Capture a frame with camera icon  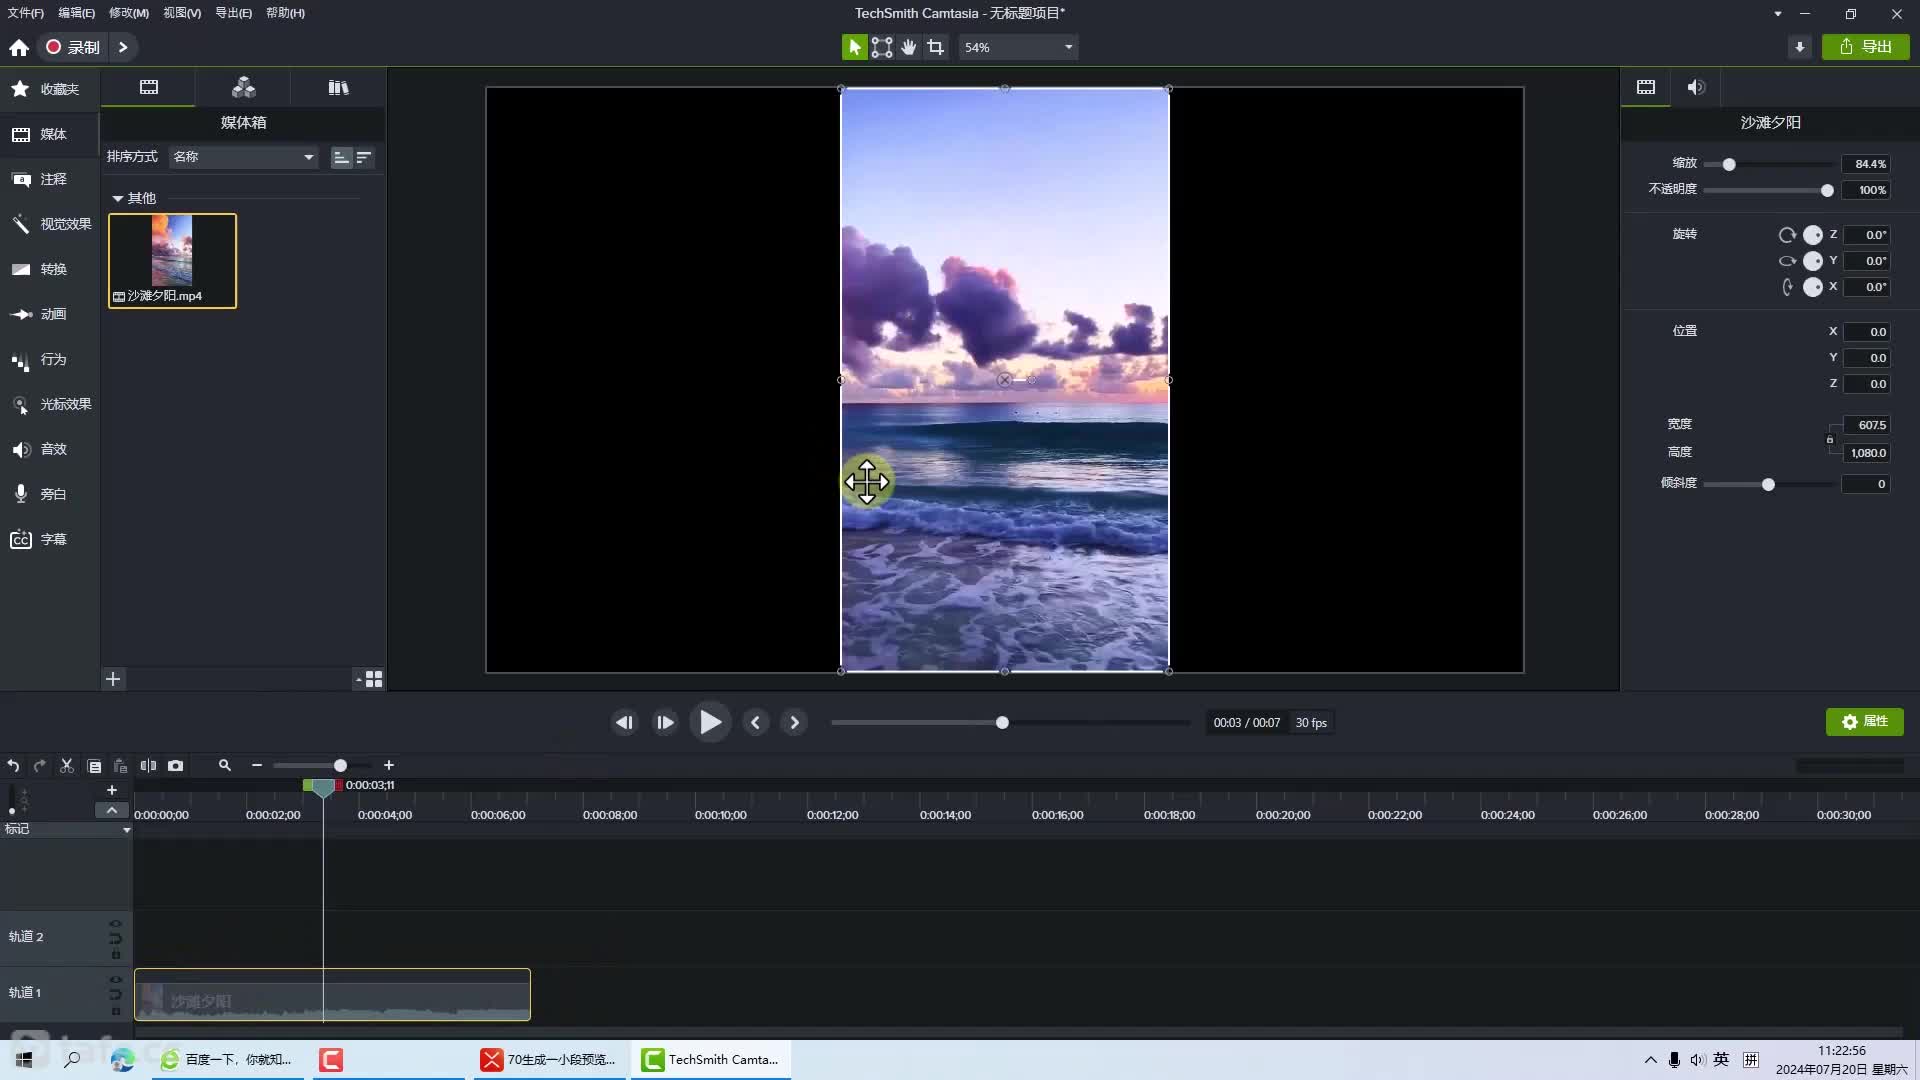176,765
